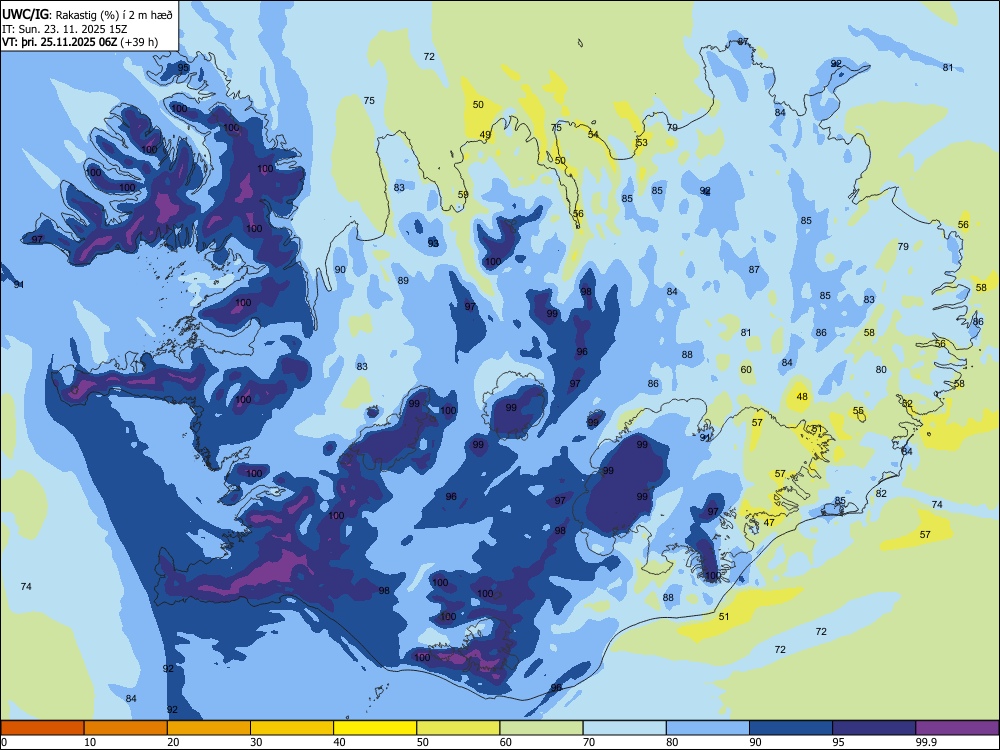Screen dimensions: 1000x750
Task: Select the legend tick label '90'
Action: click(x=756, y=742)
